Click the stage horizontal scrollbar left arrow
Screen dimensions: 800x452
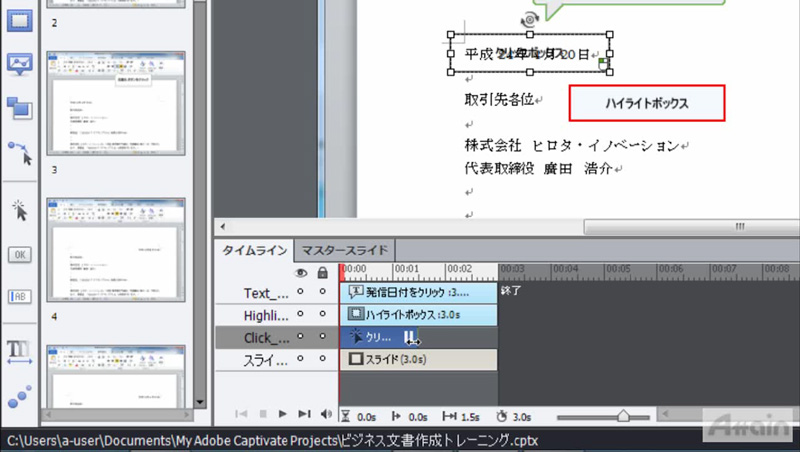[x=222, y=228]
